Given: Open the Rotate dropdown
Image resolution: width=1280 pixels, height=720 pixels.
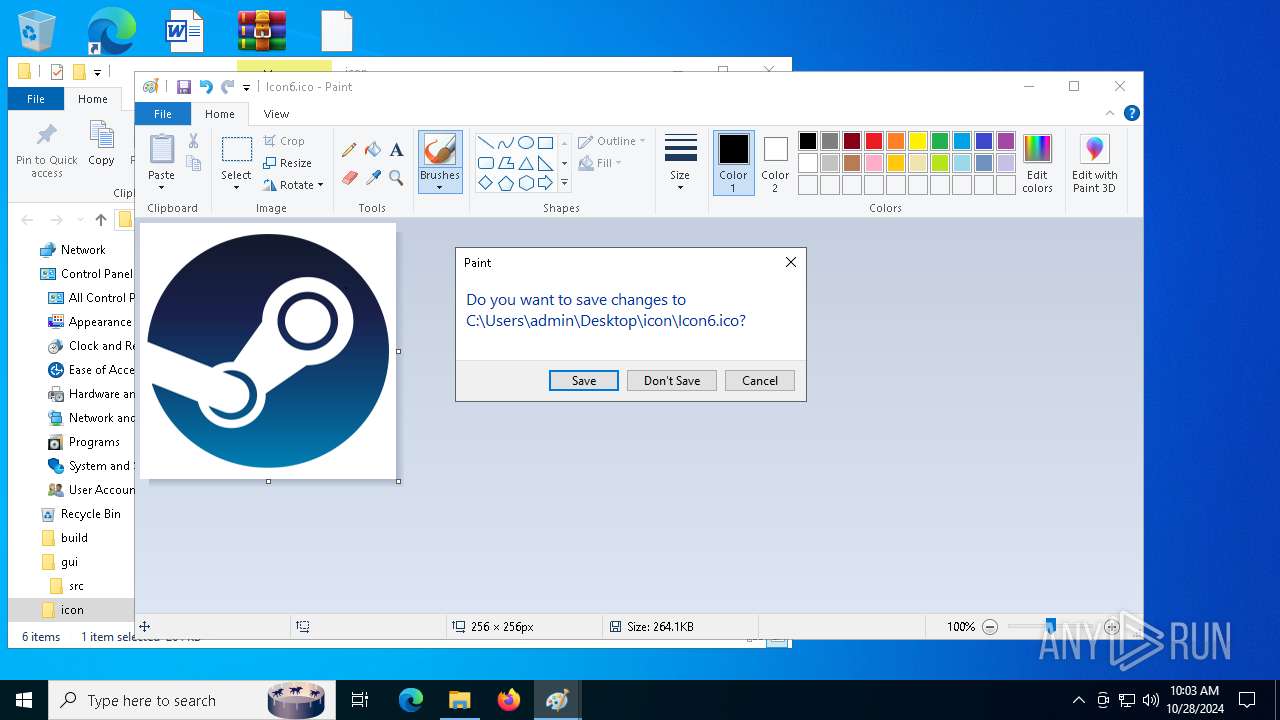Looking at the screenshot, I should 294,185.
